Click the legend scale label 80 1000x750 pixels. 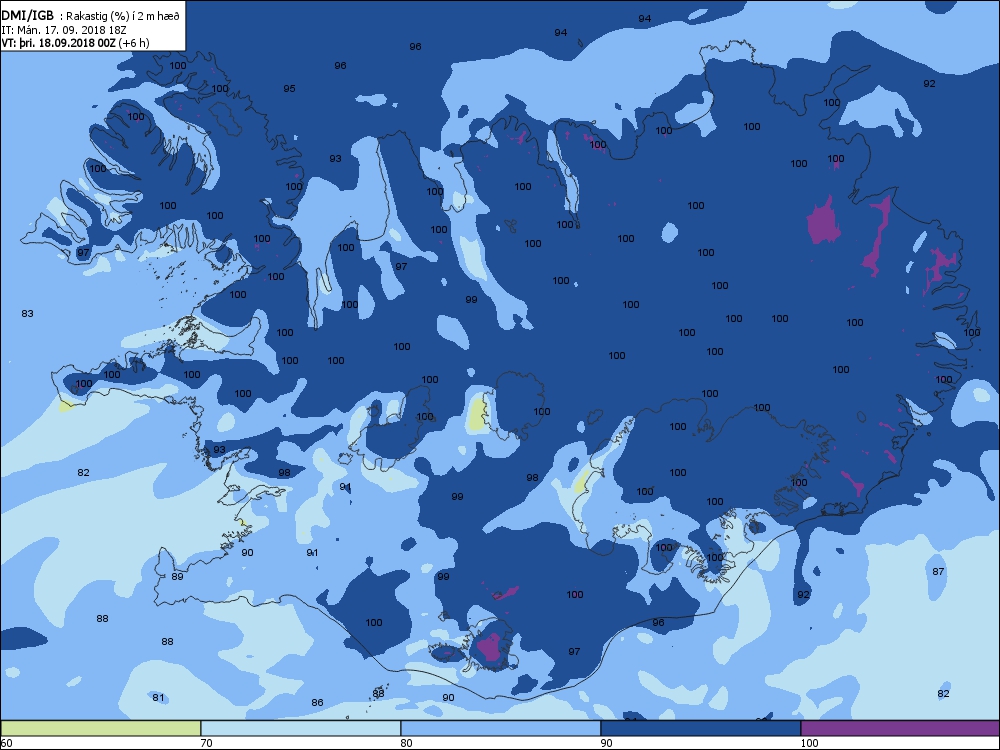(x=406, y=743)
